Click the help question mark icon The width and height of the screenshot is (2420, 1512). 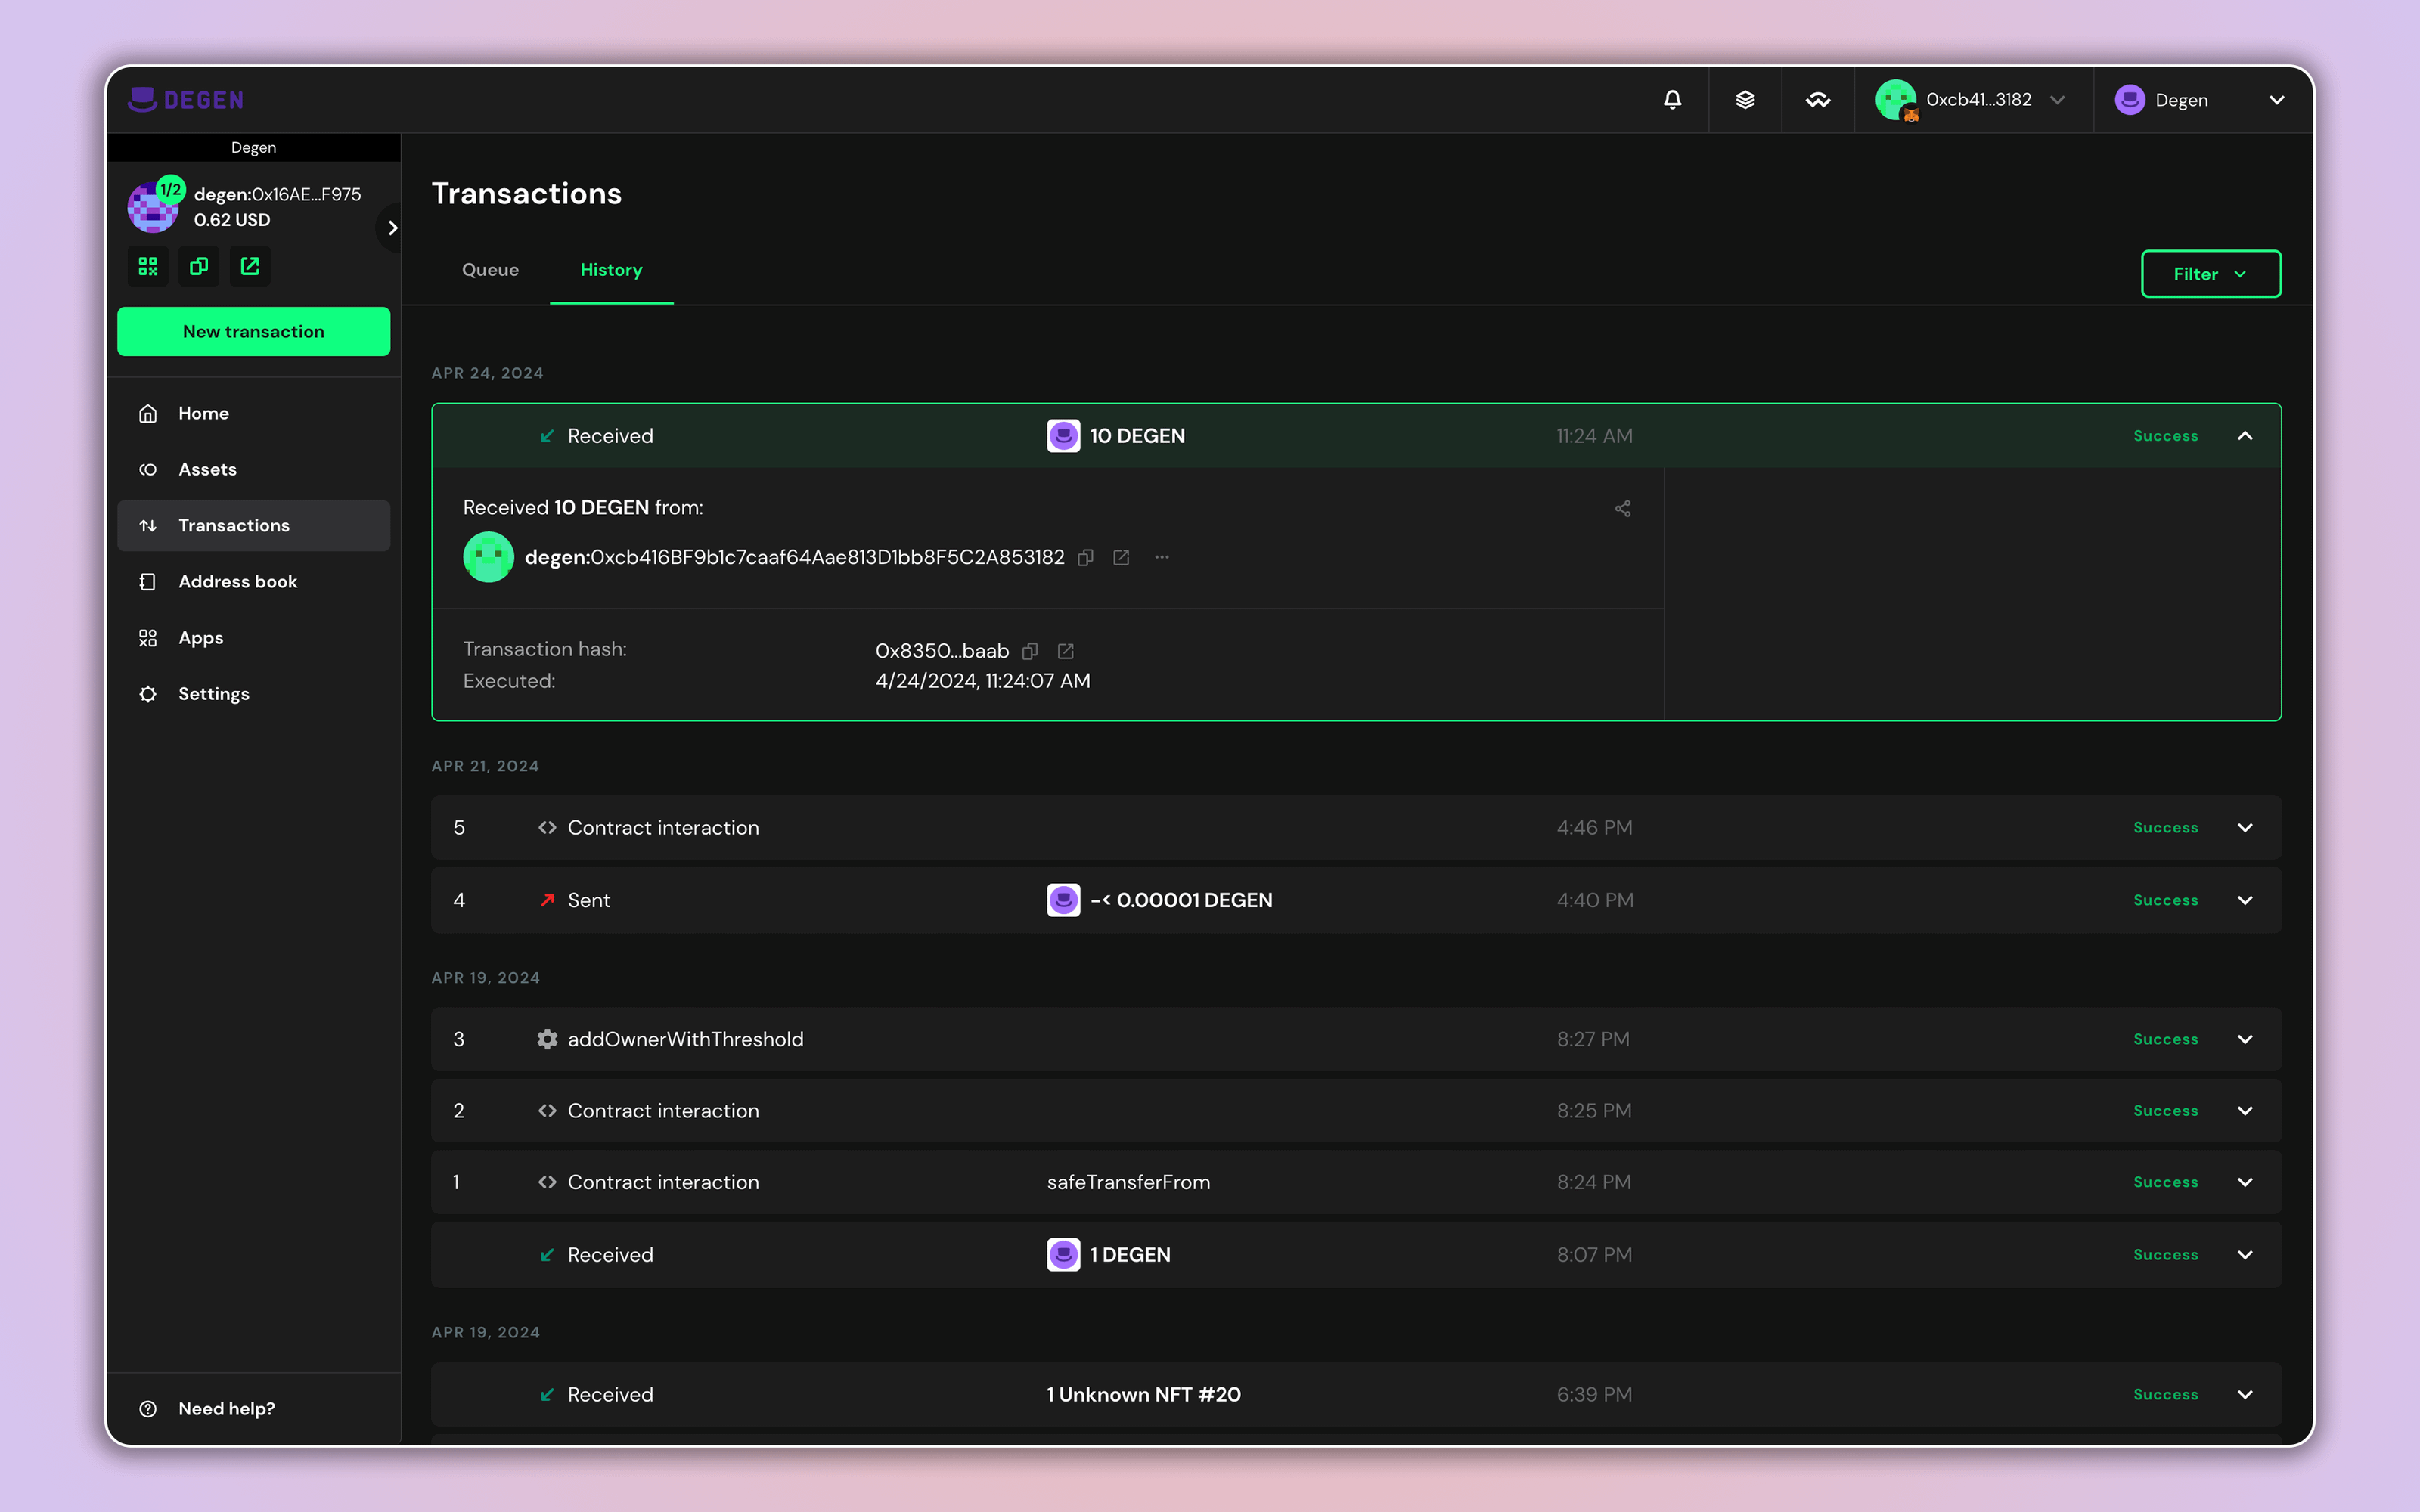[148, 1408]
